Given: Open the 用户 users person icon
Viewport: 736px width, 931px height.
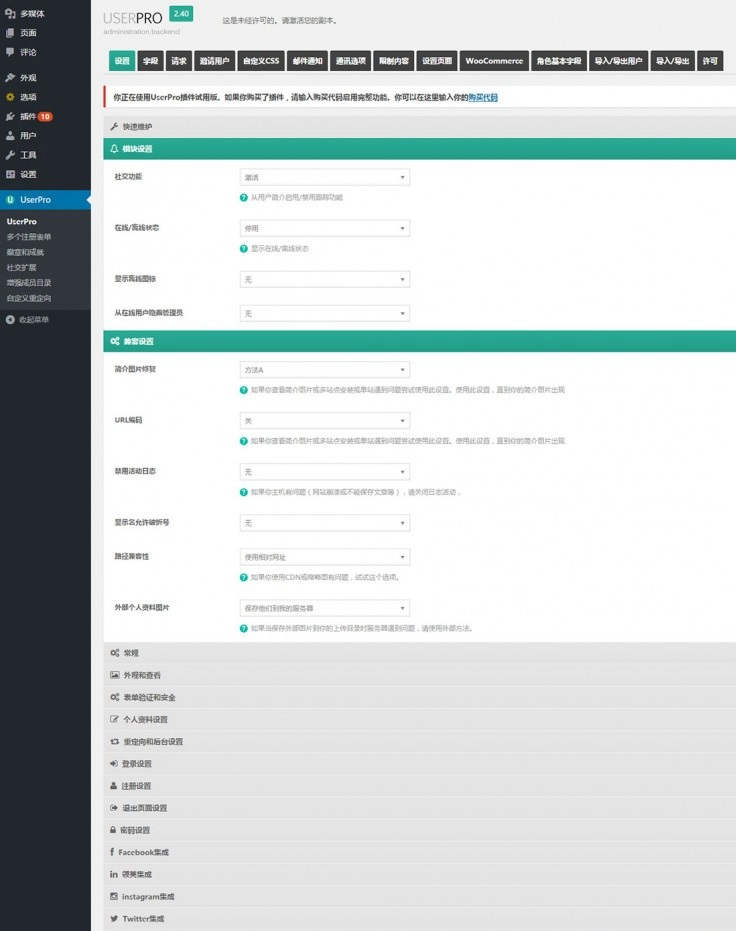Looking at the screenshot, I should (x=10, y=135).
